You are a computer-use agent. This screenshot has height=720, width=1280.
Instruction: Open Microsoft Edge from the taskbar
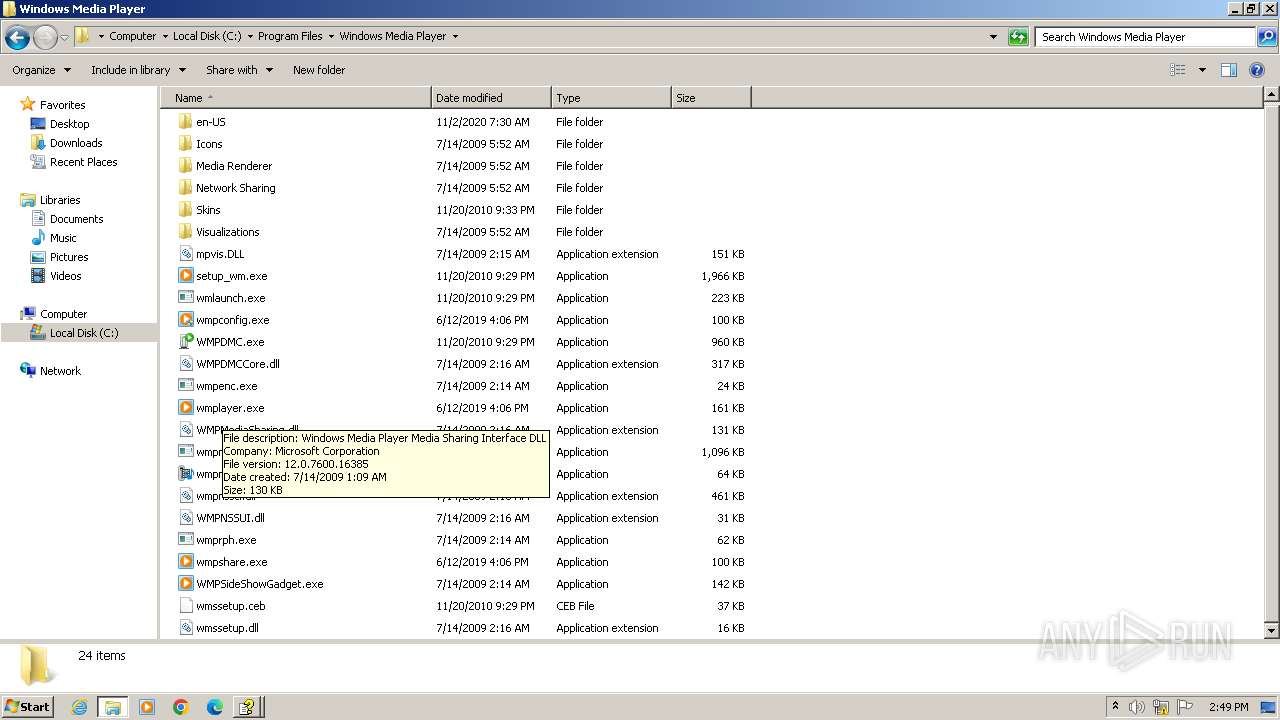pos(215,707)
